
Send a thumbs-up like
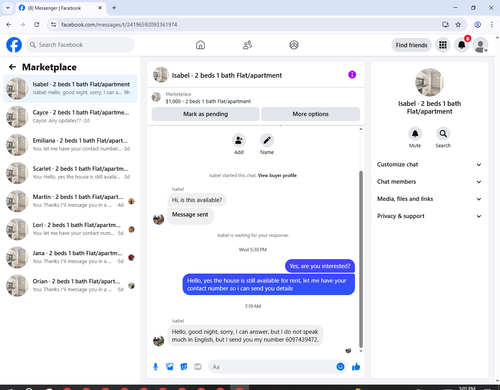356,367
